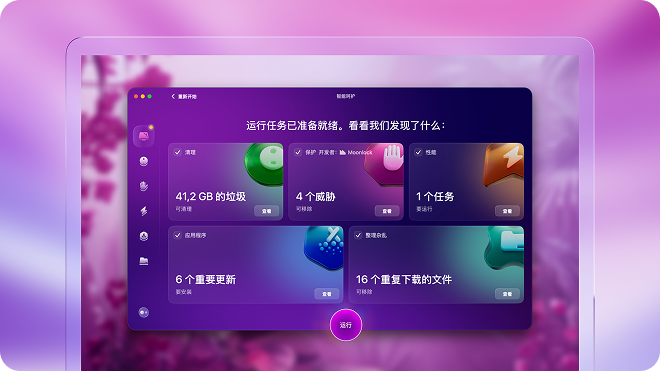This screenshot has width=660, height=371.
Task: Open the Assistant icon at sidebar bottom
Action: 144,312
